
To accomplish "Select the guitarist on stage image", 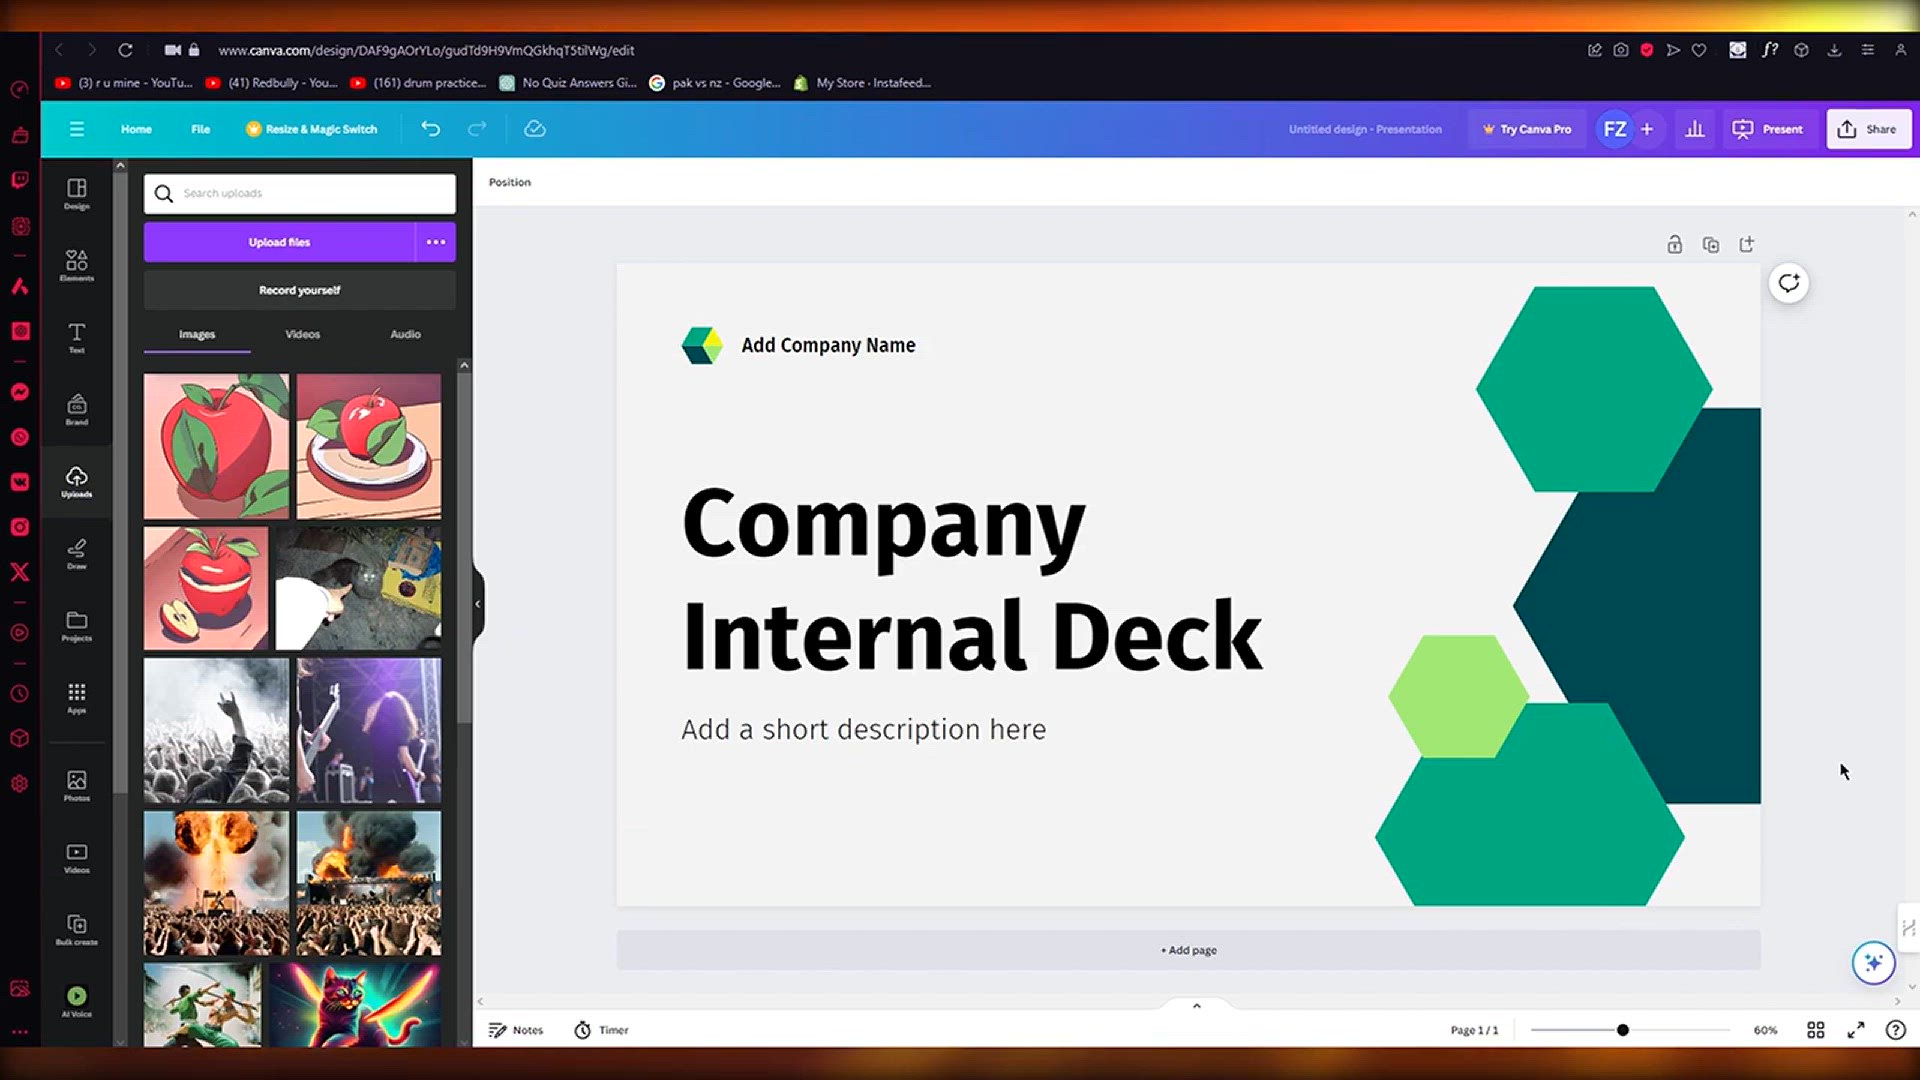I will (368, 730).
